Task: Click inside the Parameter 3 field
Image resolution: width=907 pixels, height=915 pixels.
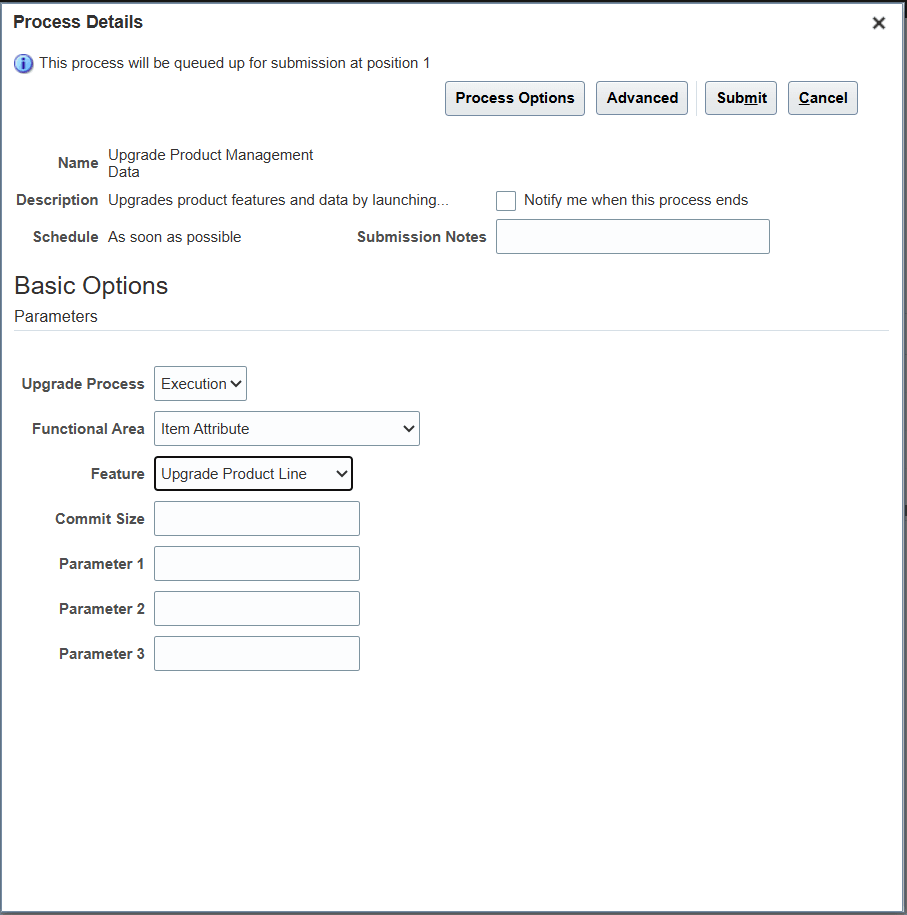Action: tap(256, 653)
